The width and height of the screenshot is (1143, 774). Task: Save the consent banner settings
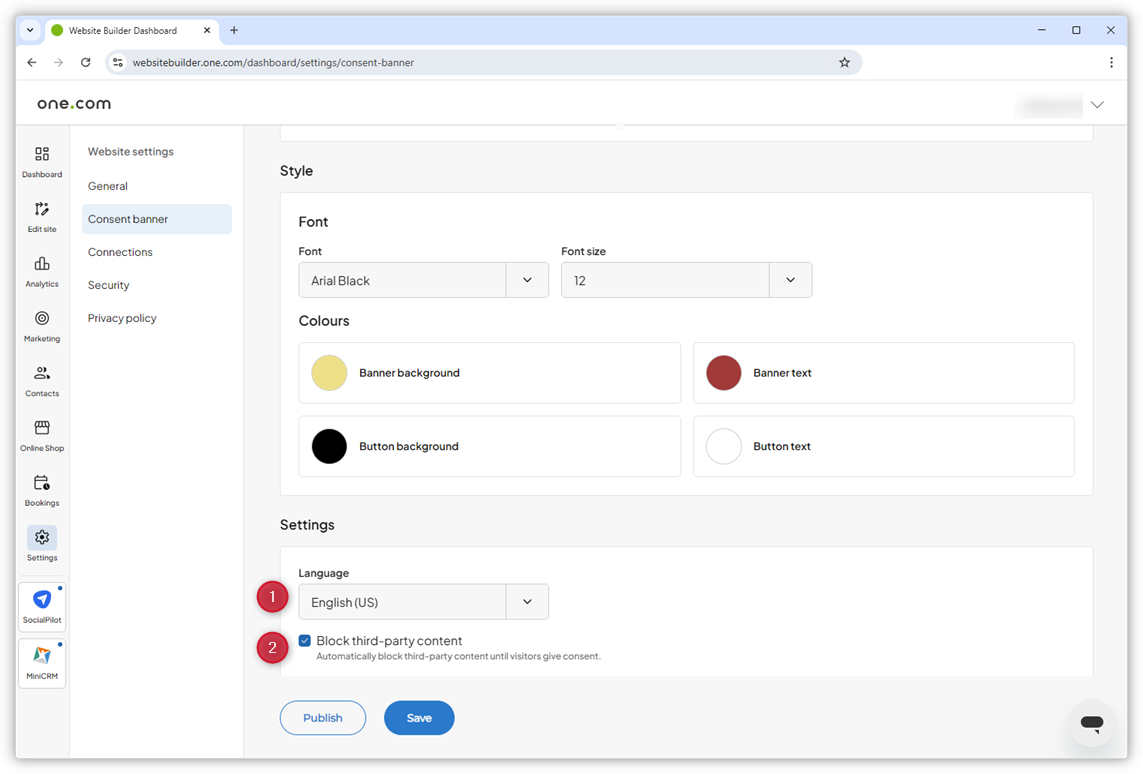click(419, 717)
